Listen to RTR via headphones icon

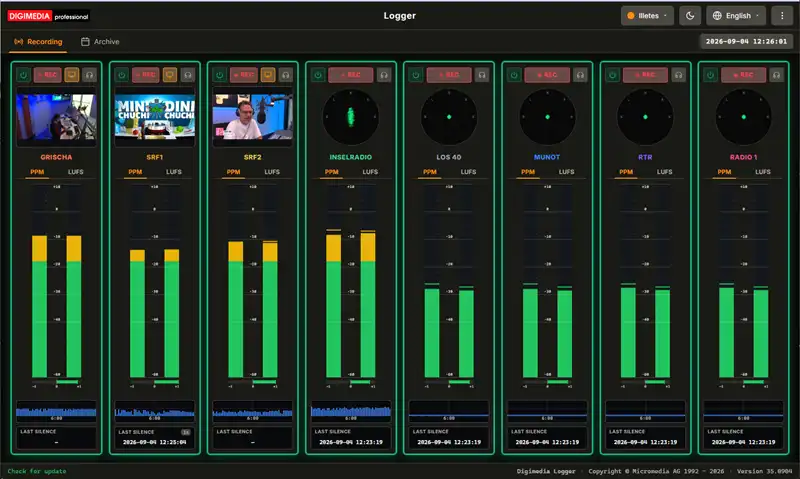click(679, 75)
